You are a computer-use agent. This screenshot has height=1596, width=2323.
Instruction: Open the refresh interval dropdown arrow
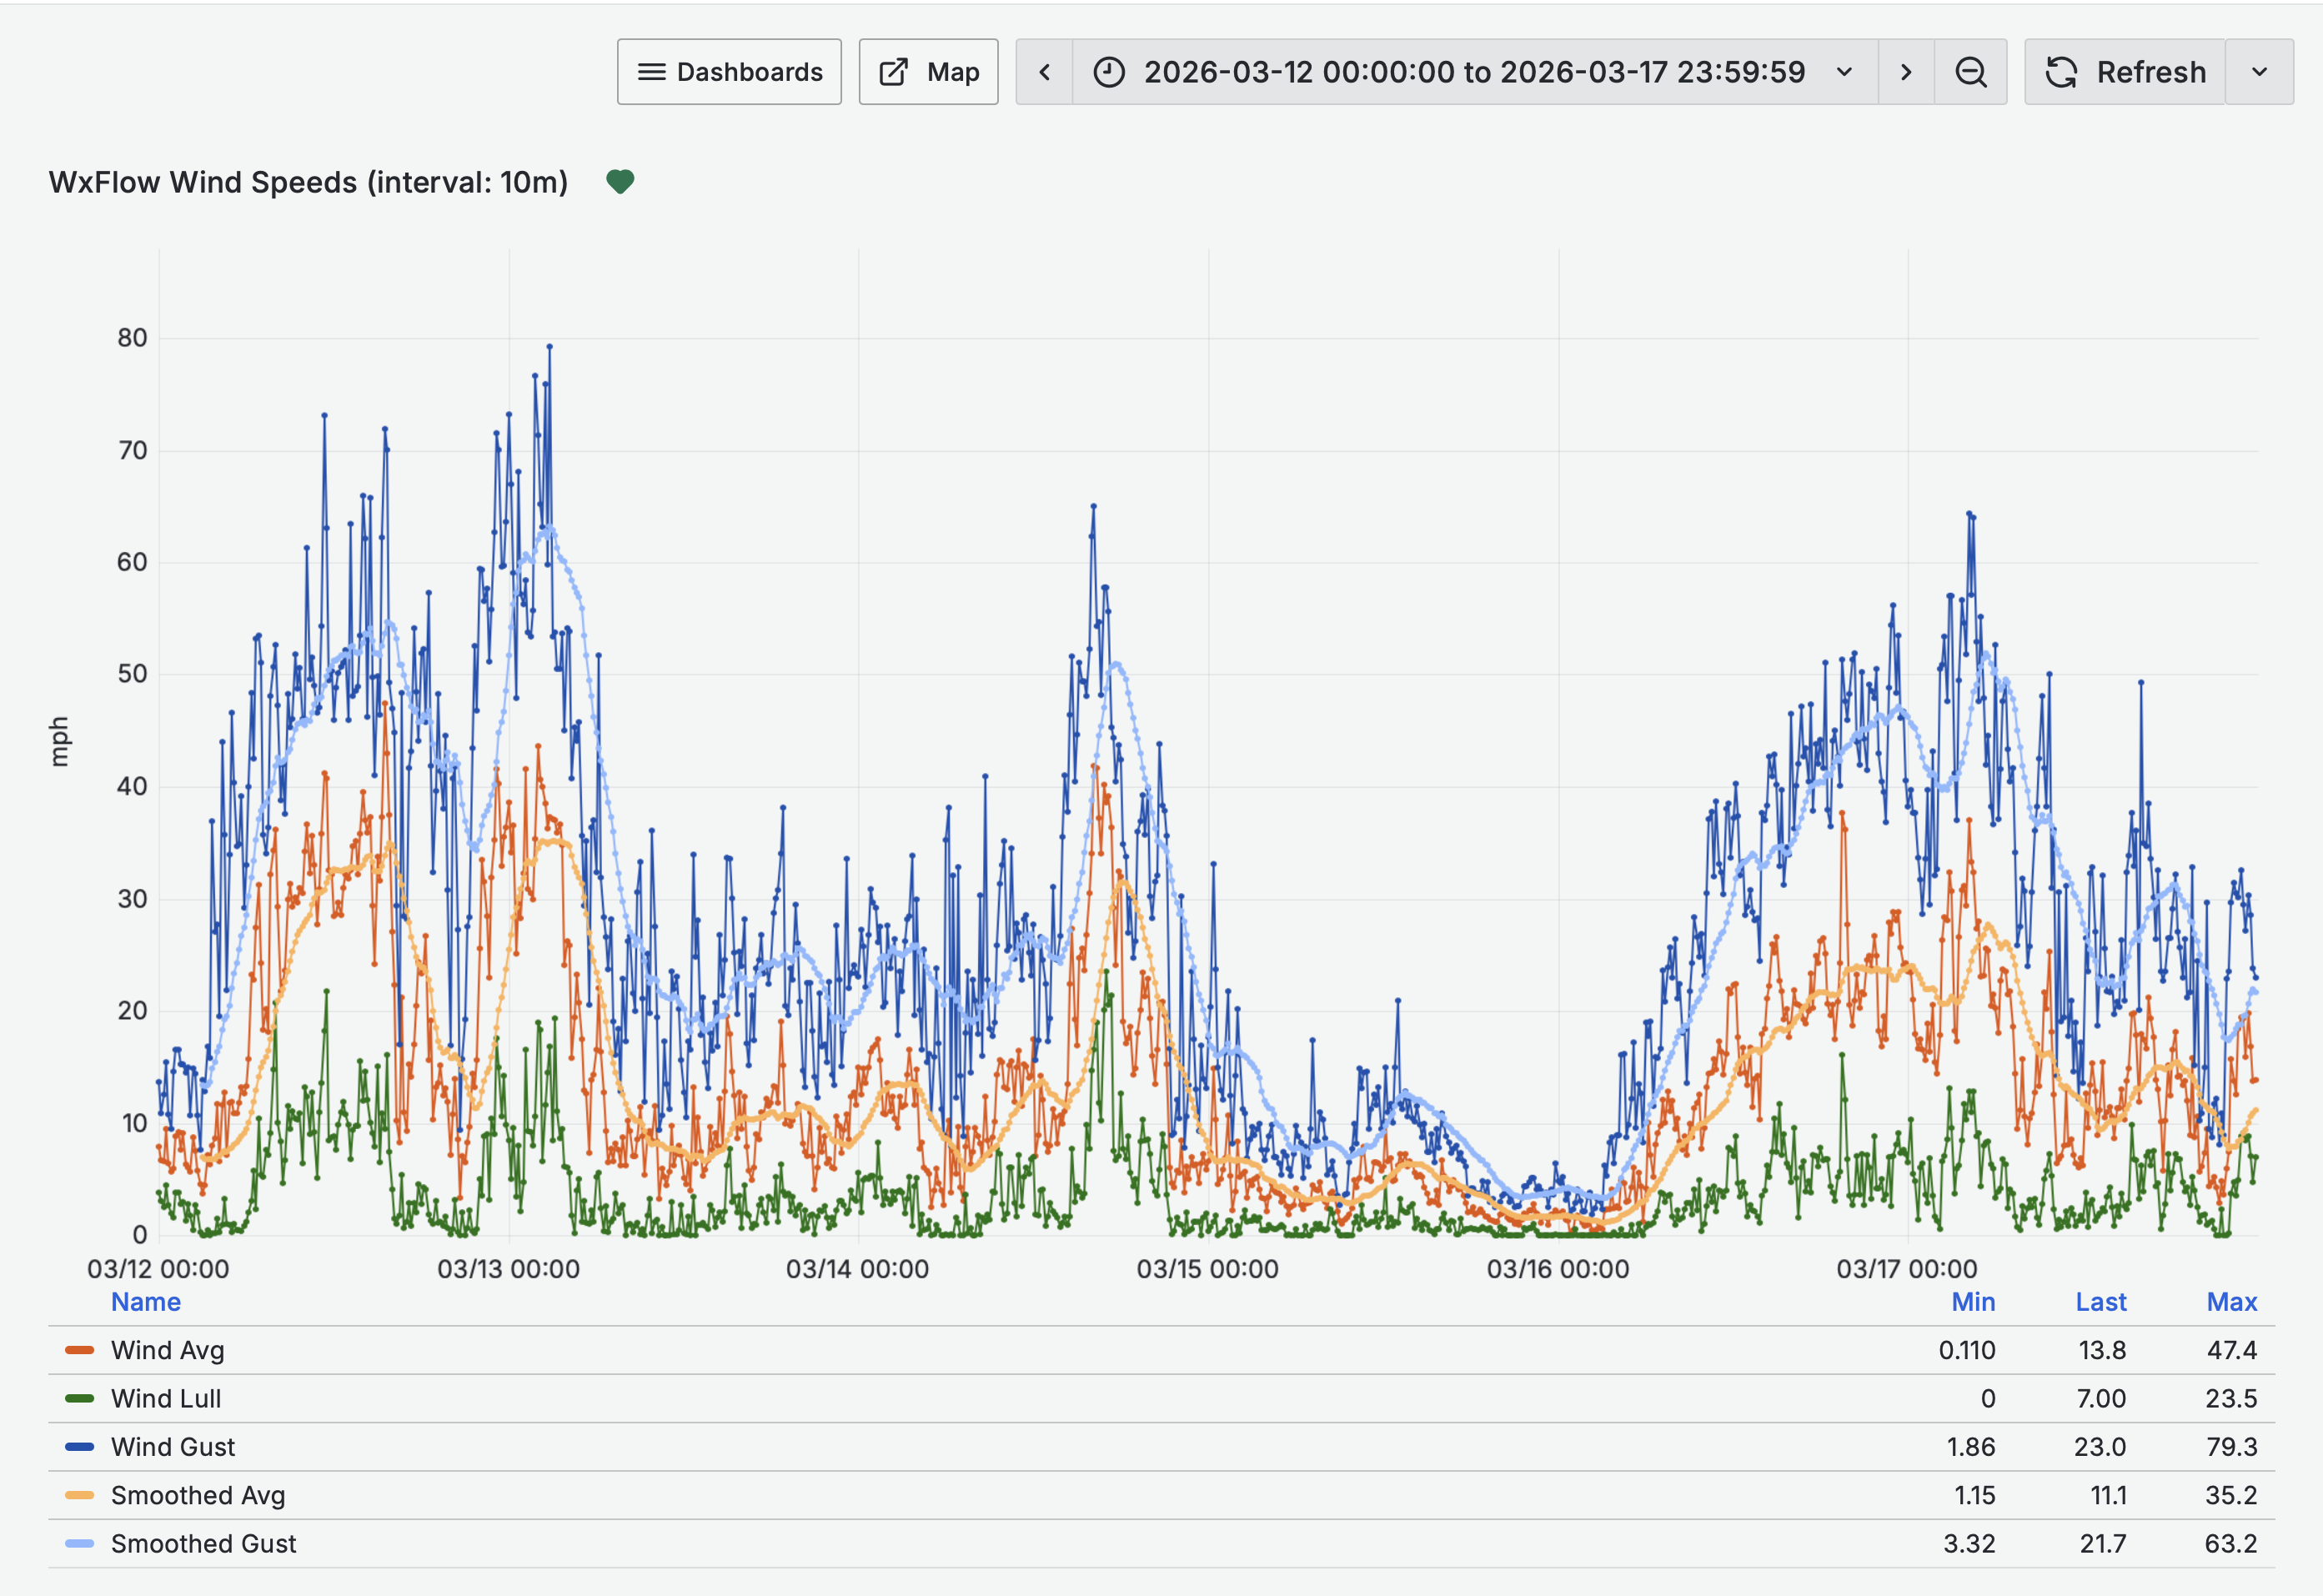pos(2259,72)
